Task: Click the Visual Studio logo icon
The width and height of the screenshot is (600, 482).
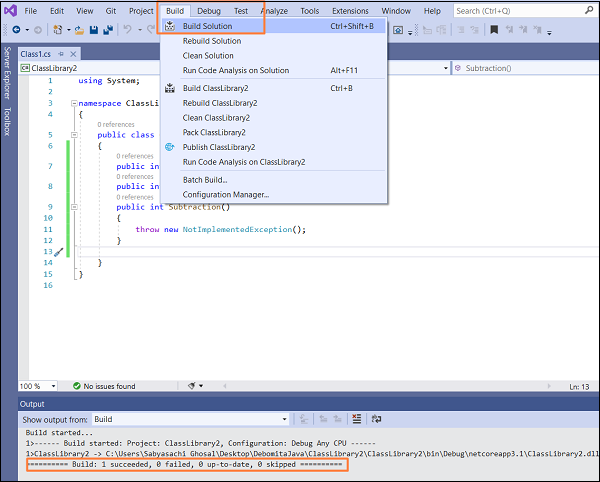Action: (9, 11)
